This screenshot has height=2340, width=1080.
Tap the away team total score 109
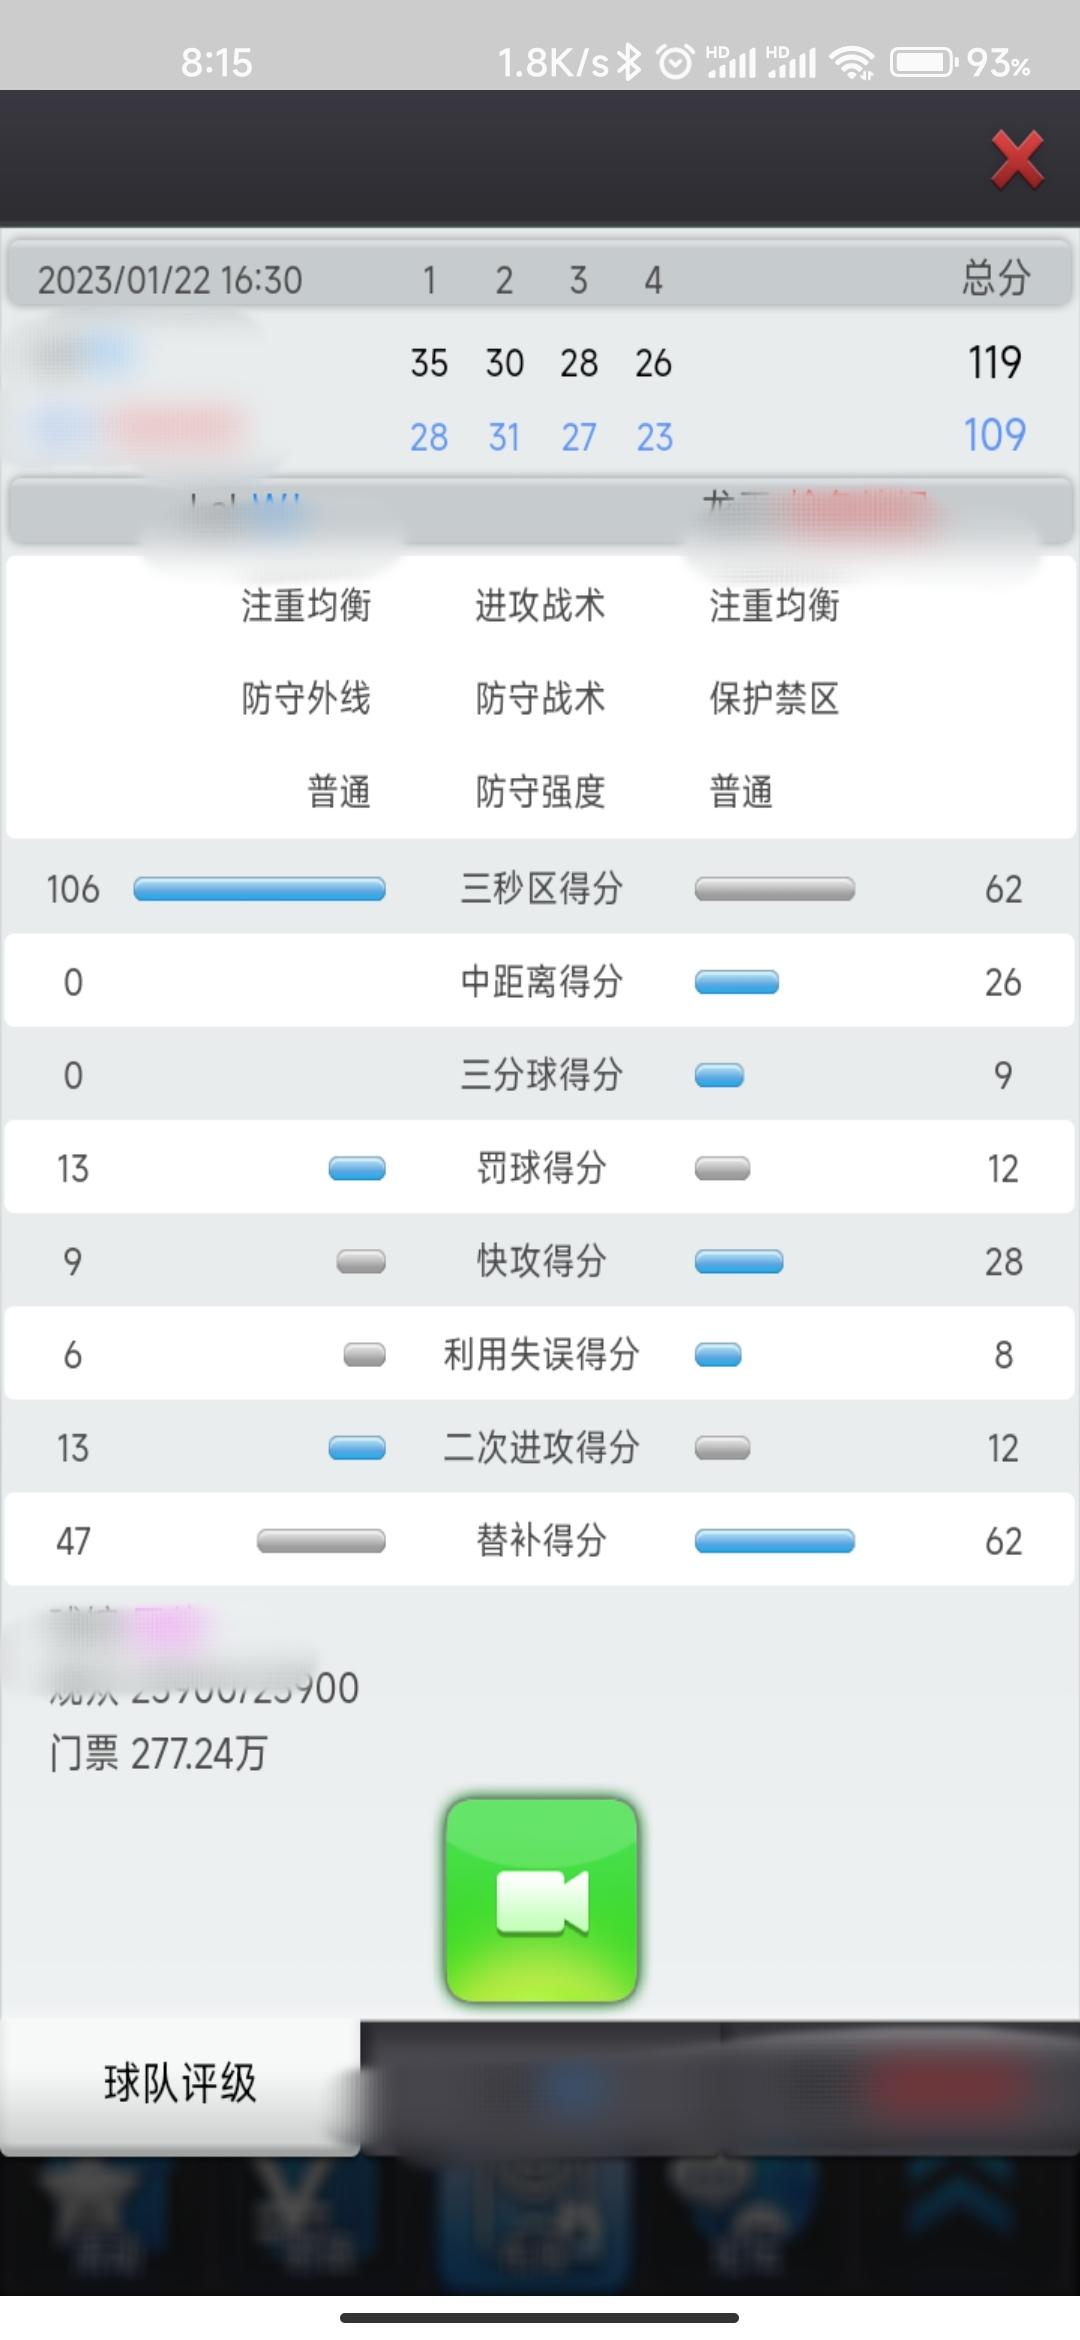click(x=995, y=435)
